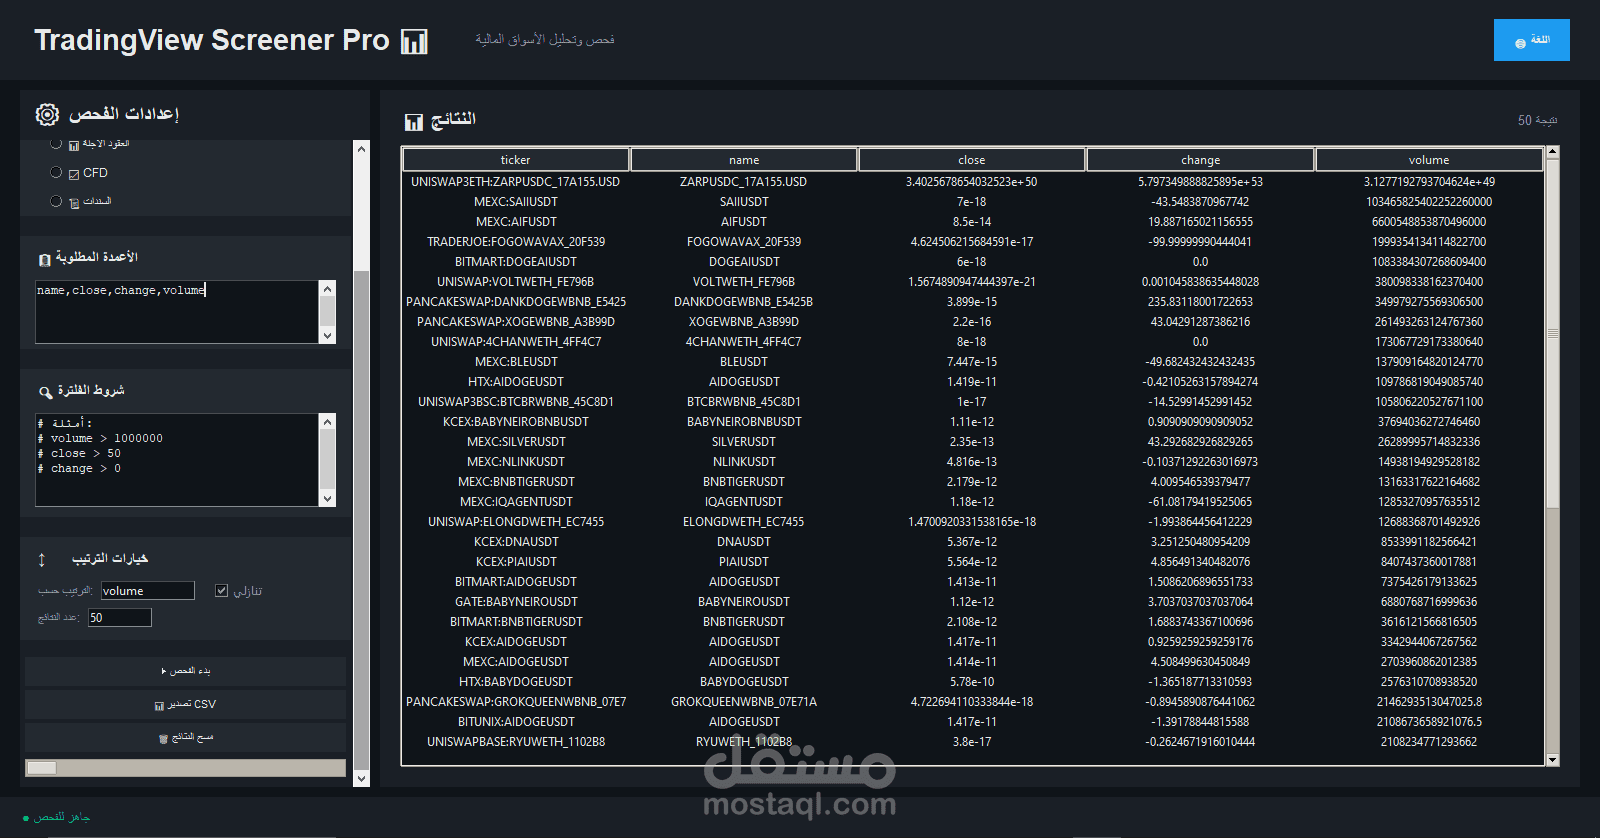Click the name cell ELONGDWETH_EC7455
1600x838 pixels.
pyautogui.click(x=744, y=522)
